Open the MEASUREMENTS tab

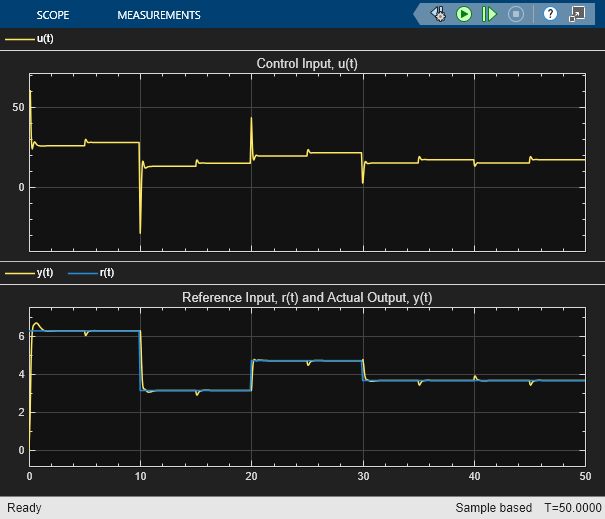tap(158, 15)
